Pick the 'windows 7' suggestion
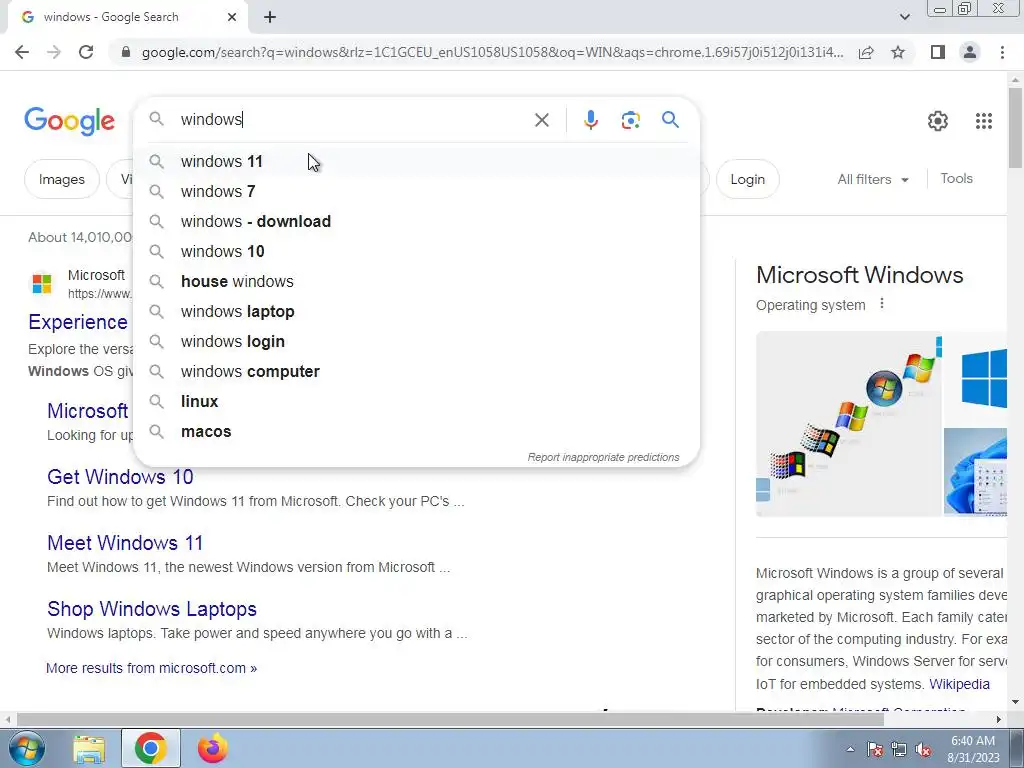Viewport: 1024px width, 768px height. (416, 191)
